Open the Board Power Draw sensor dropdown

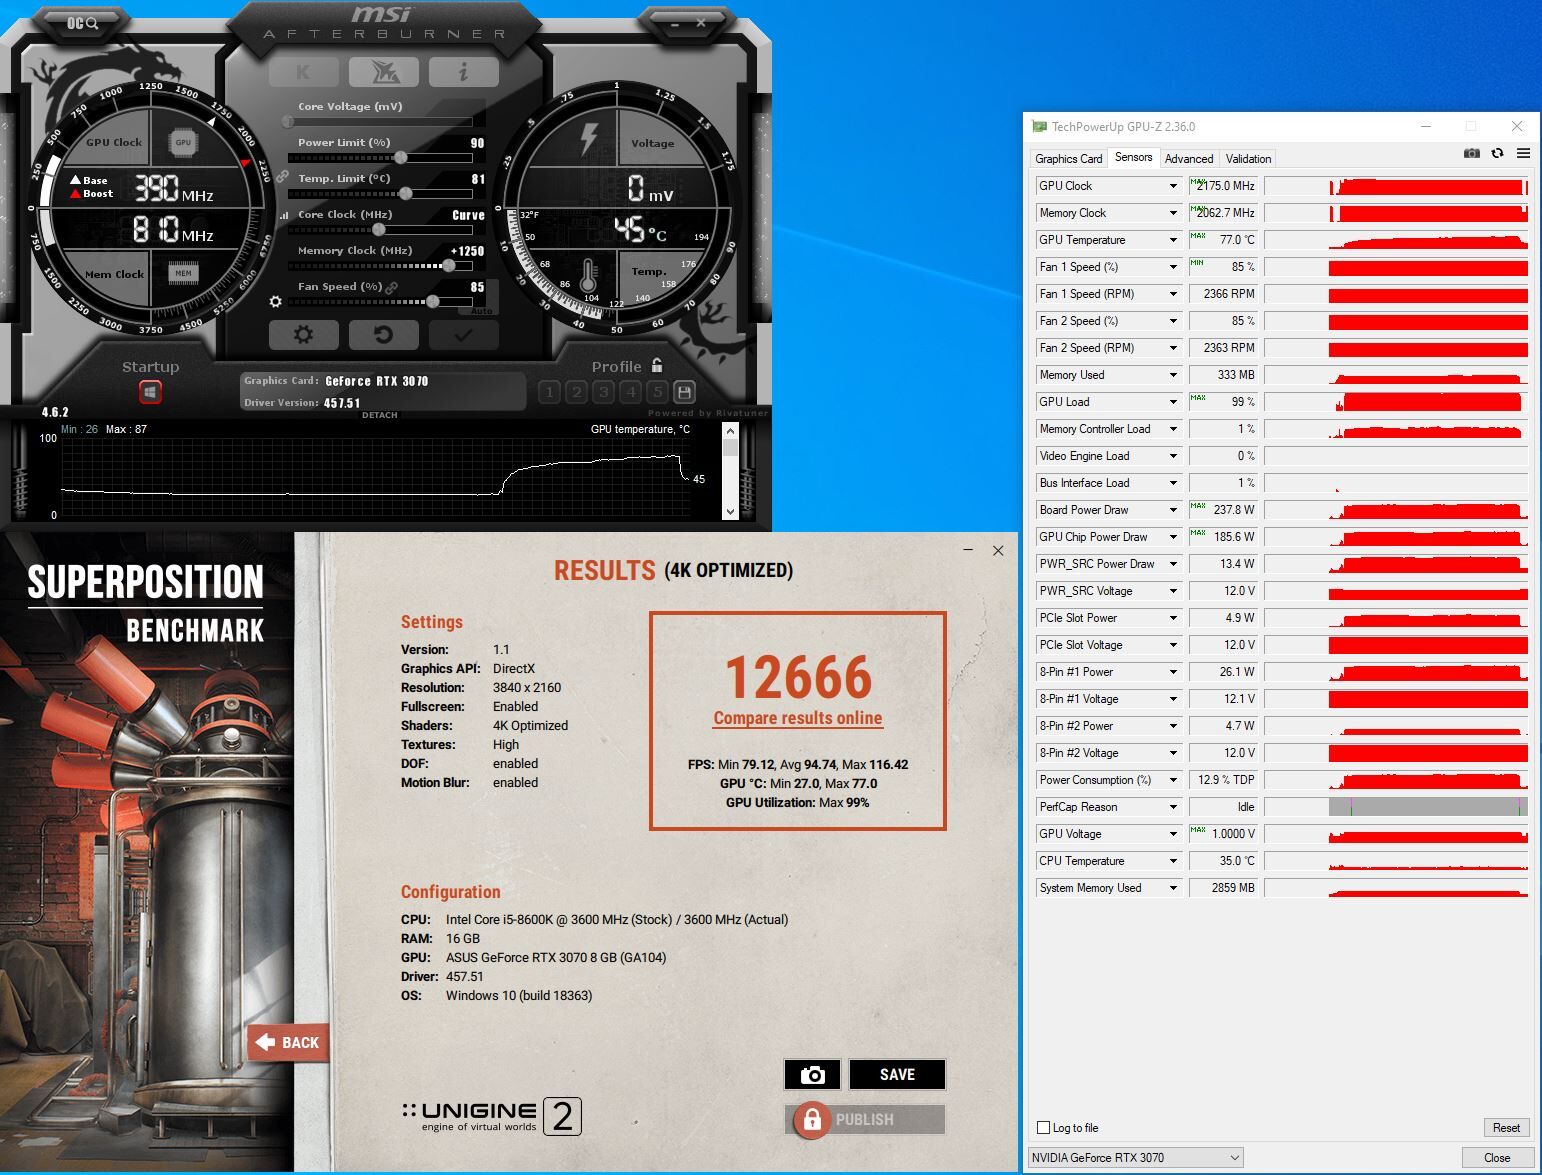tap(1173, 510)
